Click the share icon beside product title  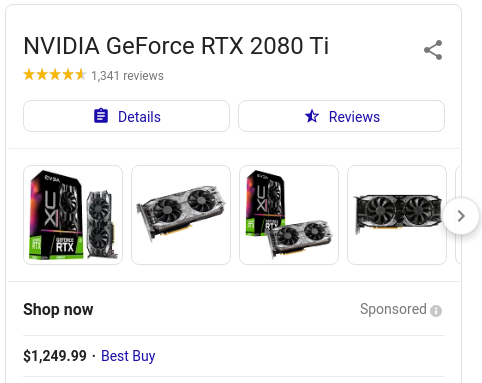(x=433, y=50)
